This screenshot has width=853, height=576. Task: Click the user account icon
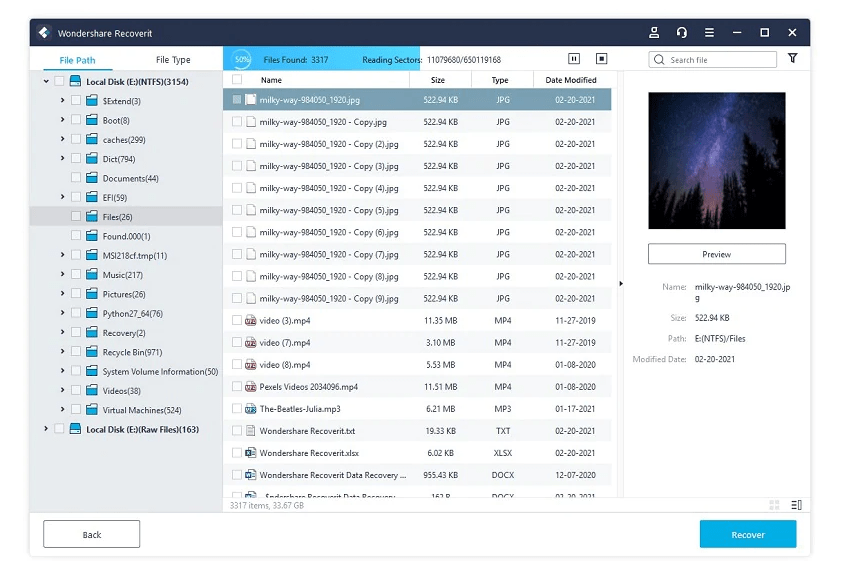point(654,32)
